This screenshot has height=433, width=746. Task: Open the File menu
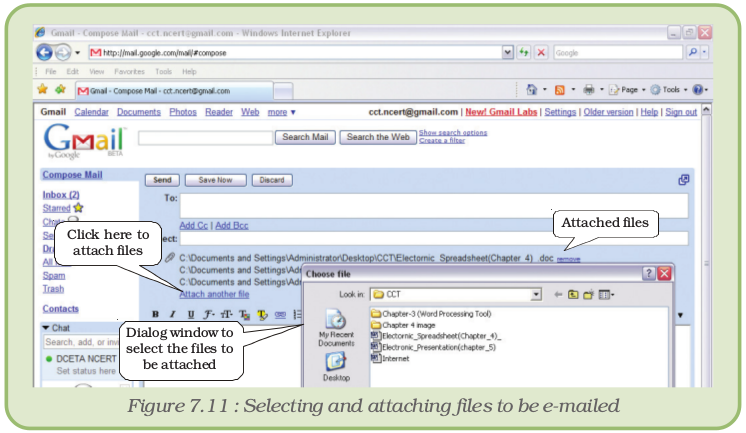click(x=50, y=71)
